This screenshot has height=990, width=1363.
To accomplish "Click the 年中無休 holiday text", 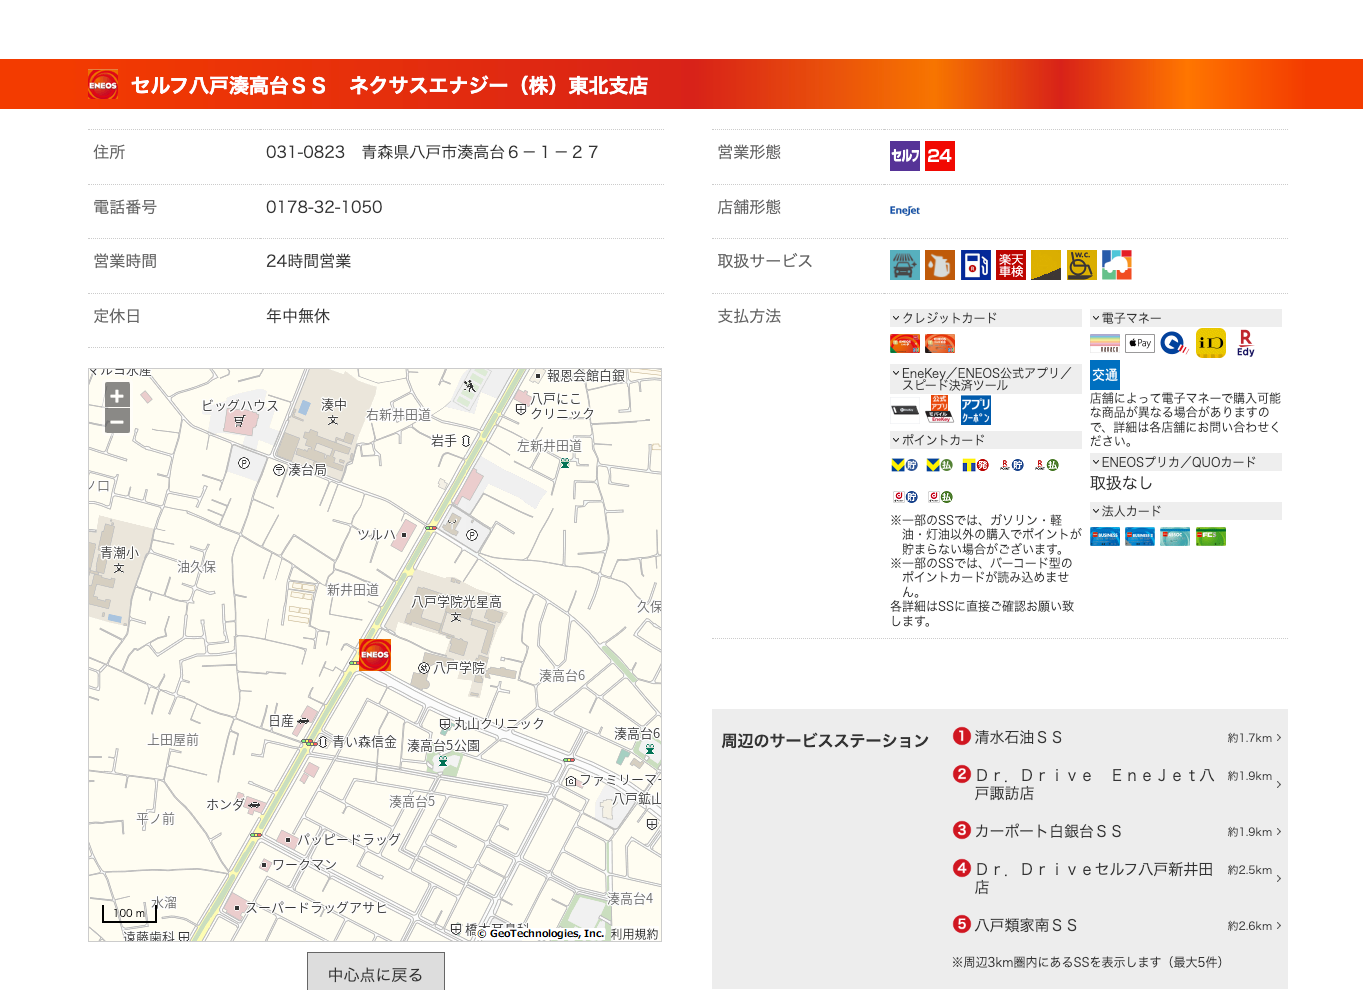I will (298, 316).
